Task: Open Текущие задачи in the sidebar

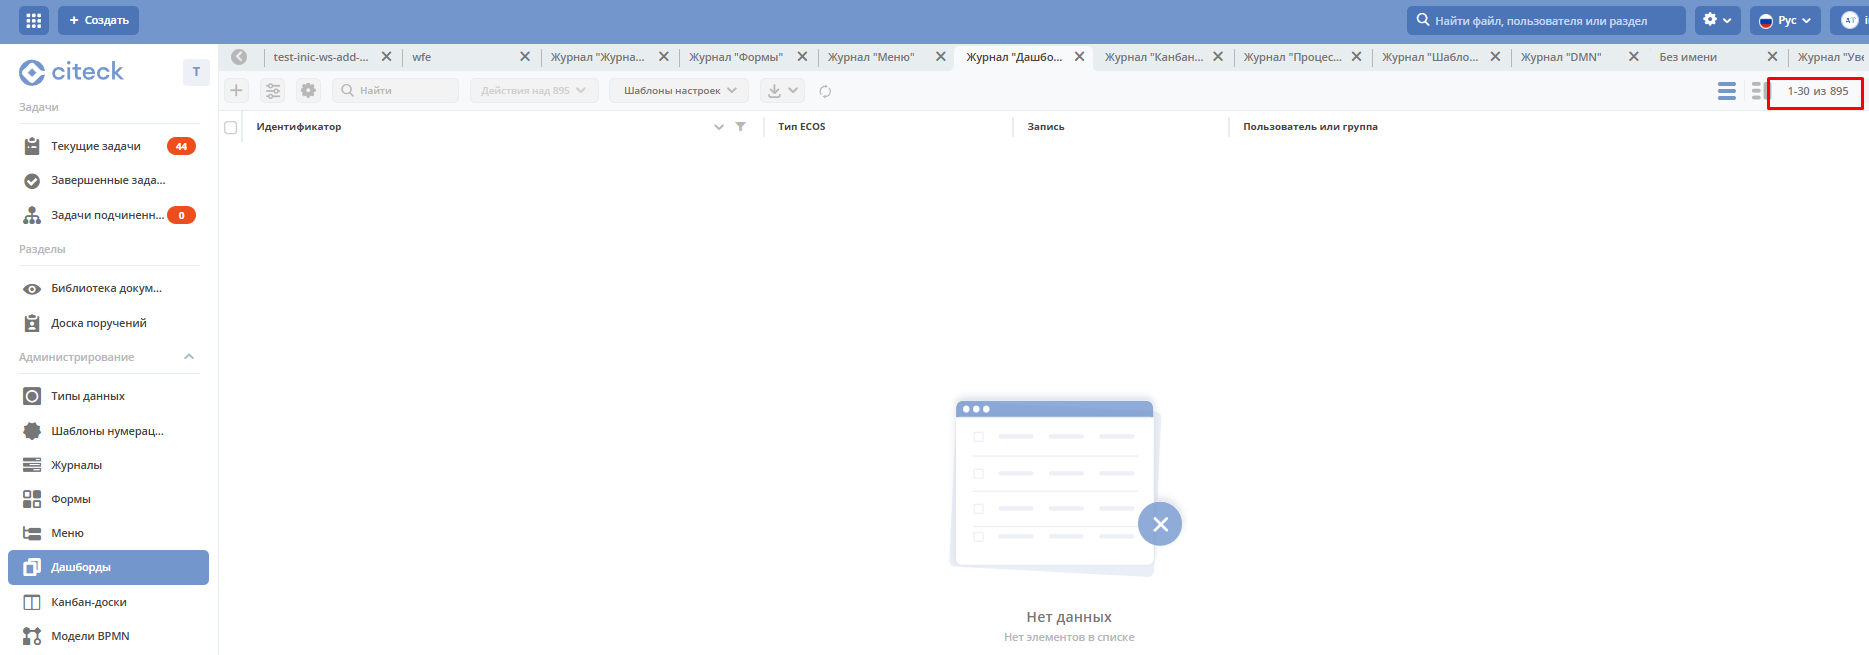Action: tap(96, 146)
